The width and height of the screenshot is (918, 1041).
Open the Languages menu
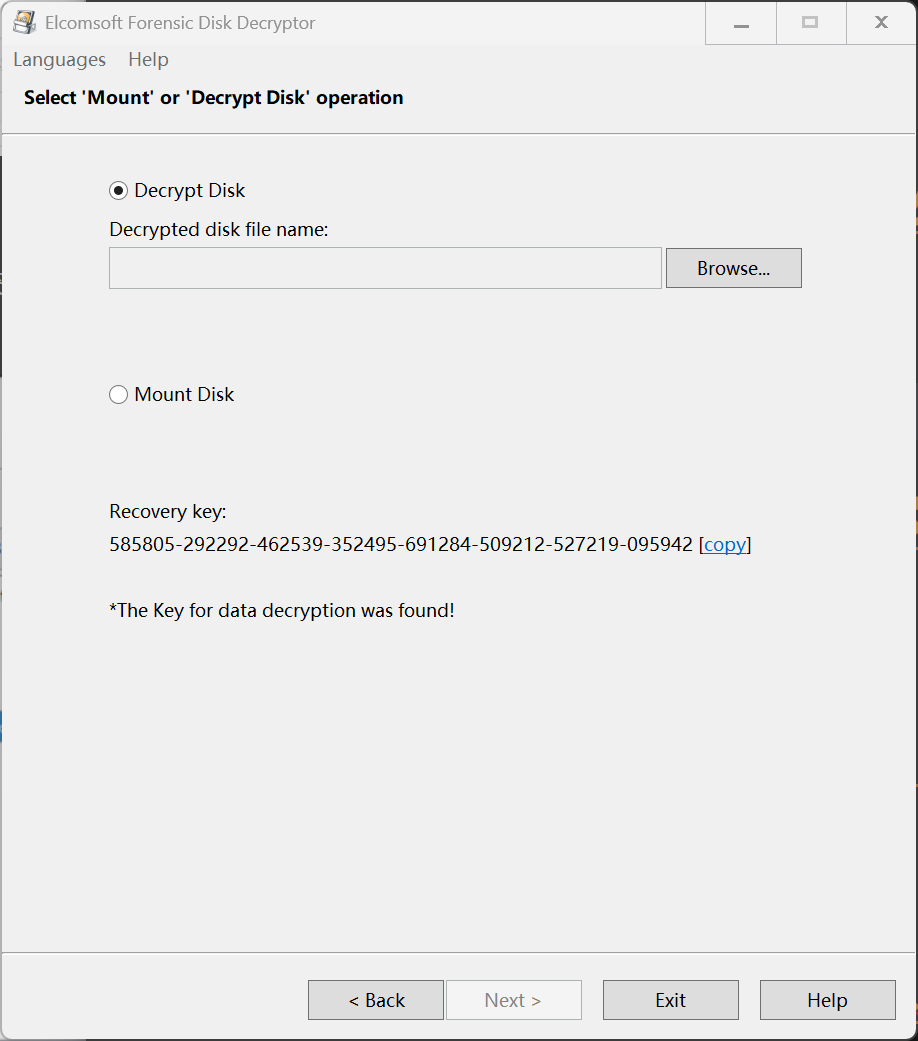pyautogui.click(x=59, y=60)
